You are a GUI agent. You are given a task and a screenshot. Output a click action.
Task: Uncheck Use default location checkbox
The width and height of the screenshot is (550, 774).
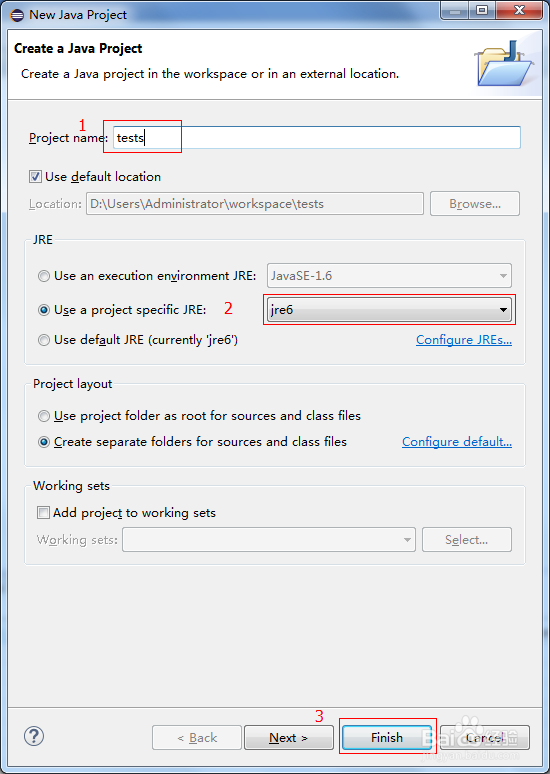click(35, 177)
